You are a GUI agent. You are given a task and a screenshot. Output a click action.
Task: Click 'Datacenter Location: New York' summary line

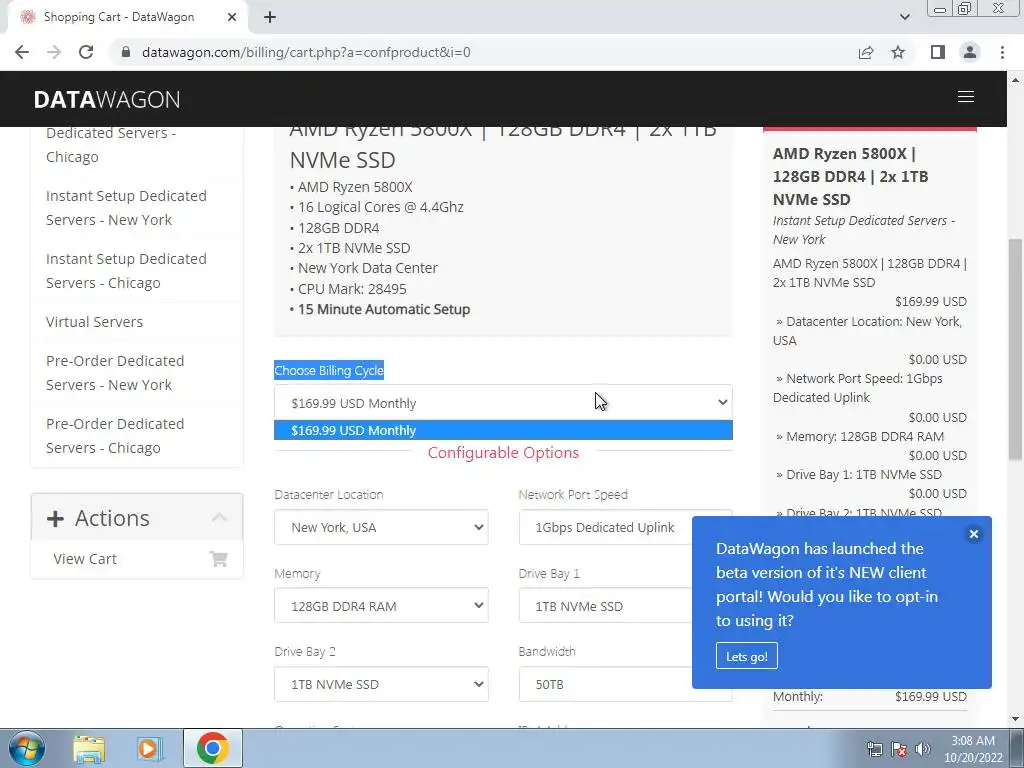pyautogui.click(x=867, y=330)
